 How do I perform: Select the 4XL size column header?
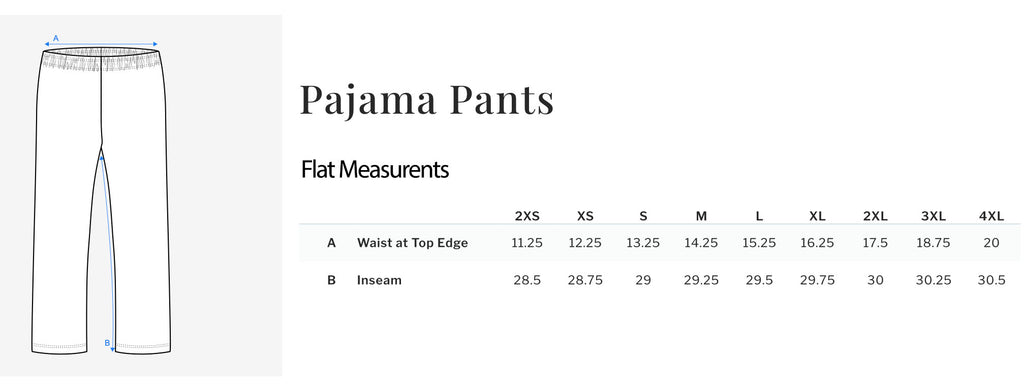991,216
